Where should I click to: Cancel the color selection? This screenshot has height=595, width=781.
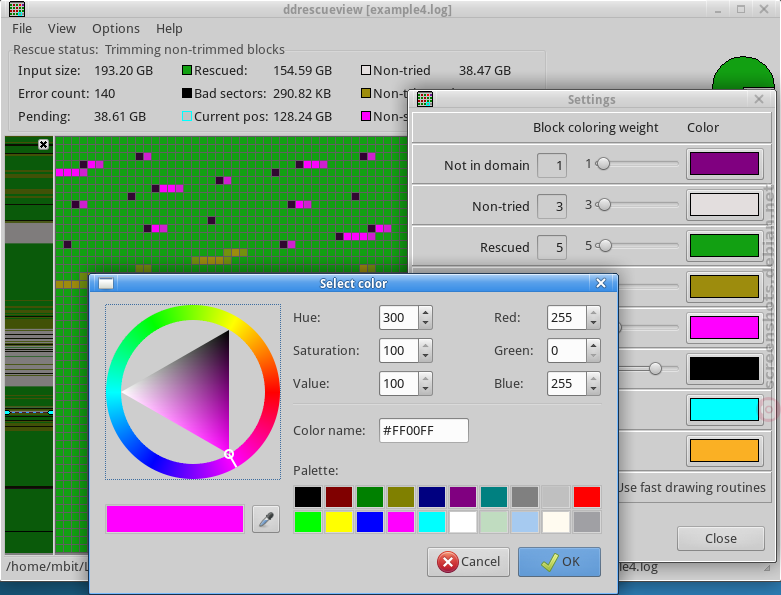tap(468, 562)
